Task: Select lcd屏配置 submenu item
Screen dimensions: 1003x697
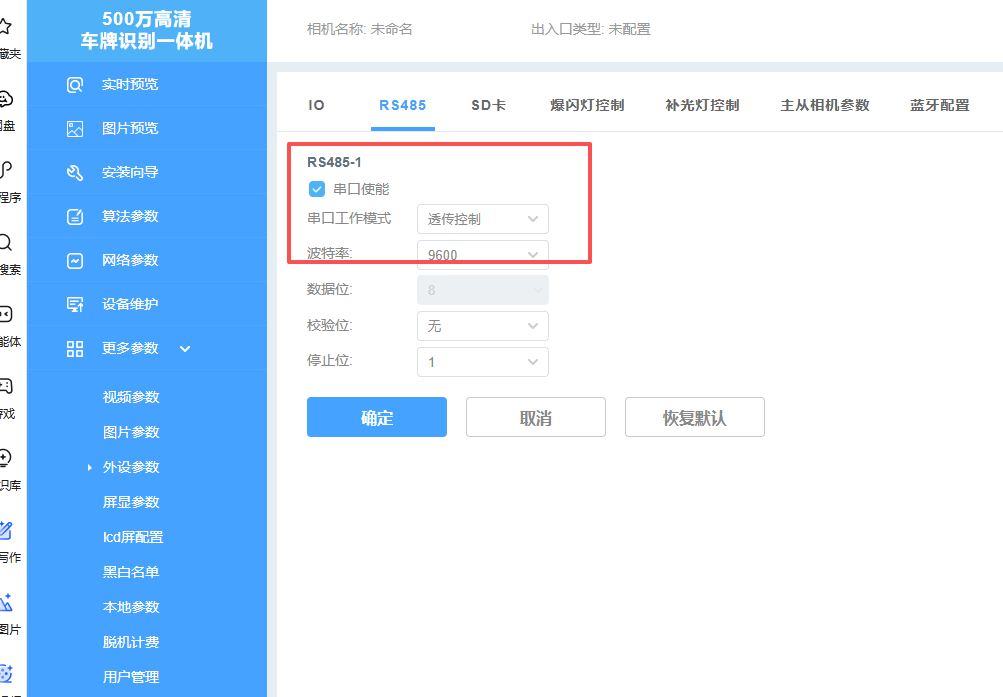Action: pyautogui.click(x=133, y=538)
